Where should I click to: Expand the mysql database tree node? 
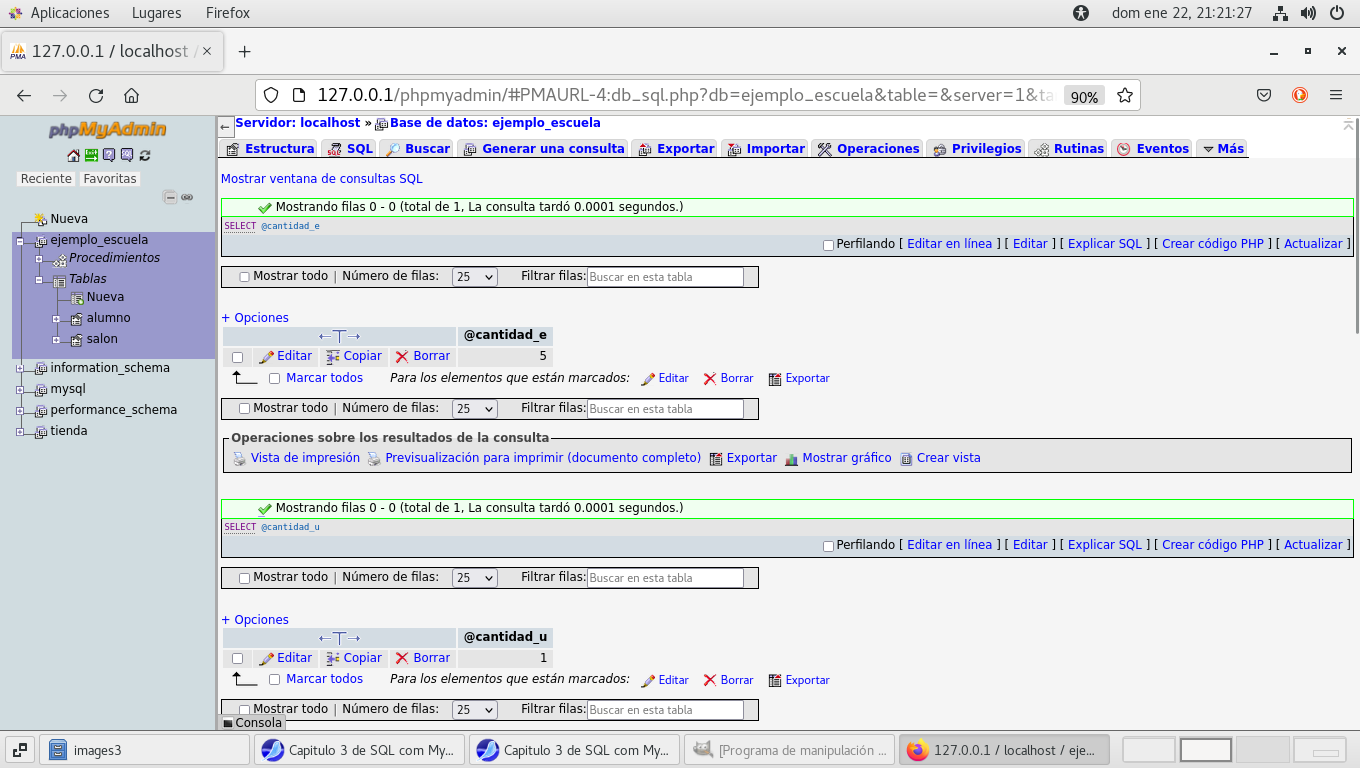pos(20,389)
